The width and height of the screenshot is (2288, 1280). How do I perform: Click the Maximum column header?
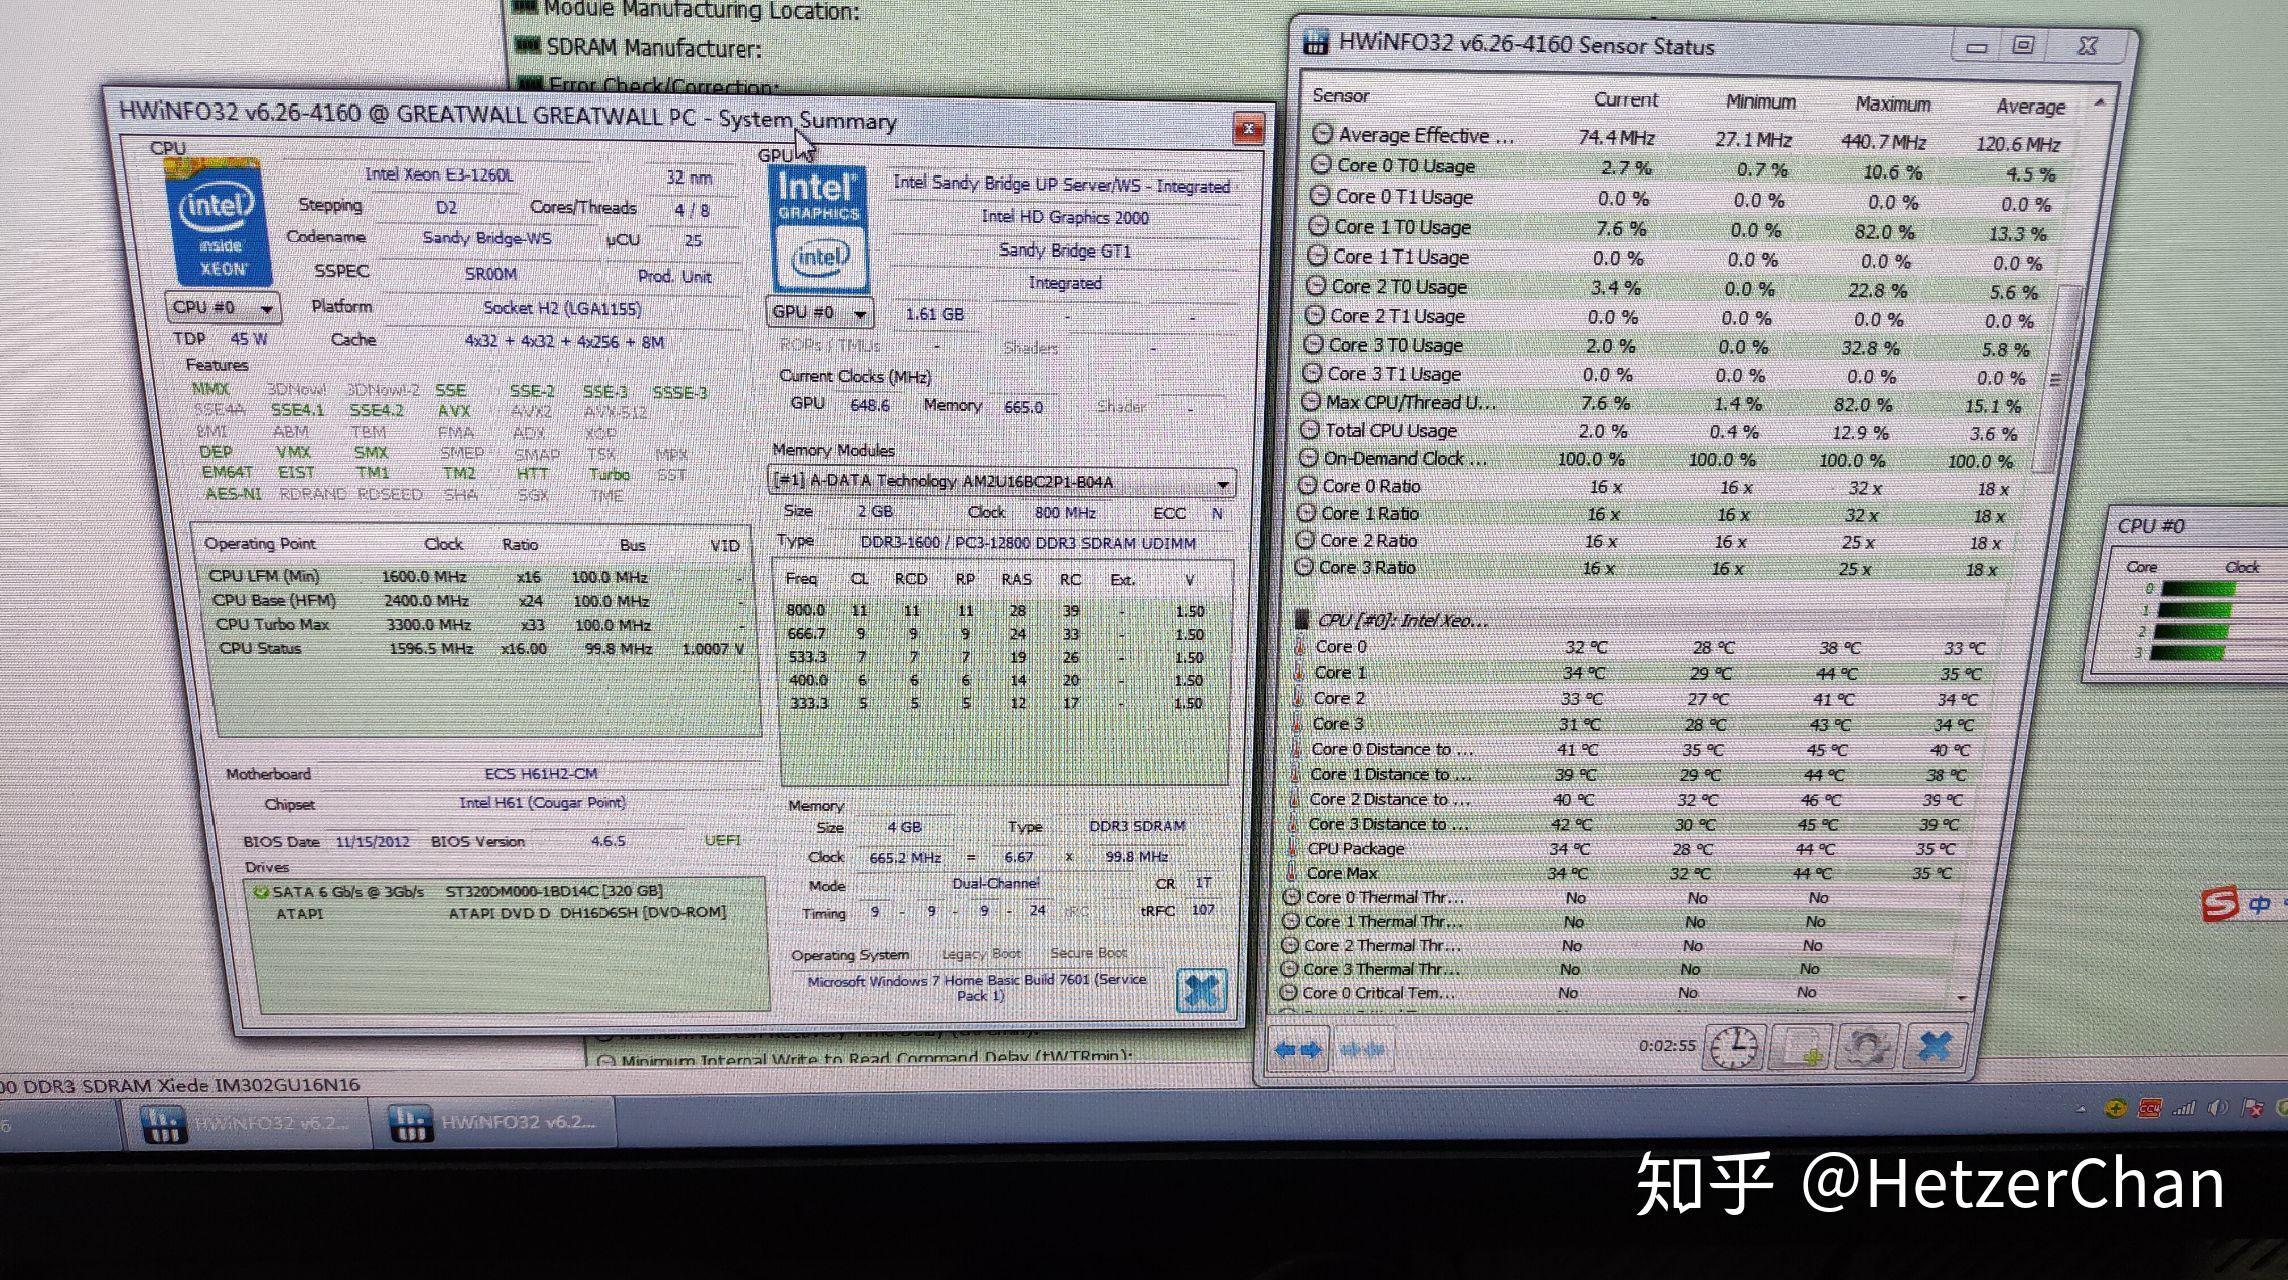1892,104
